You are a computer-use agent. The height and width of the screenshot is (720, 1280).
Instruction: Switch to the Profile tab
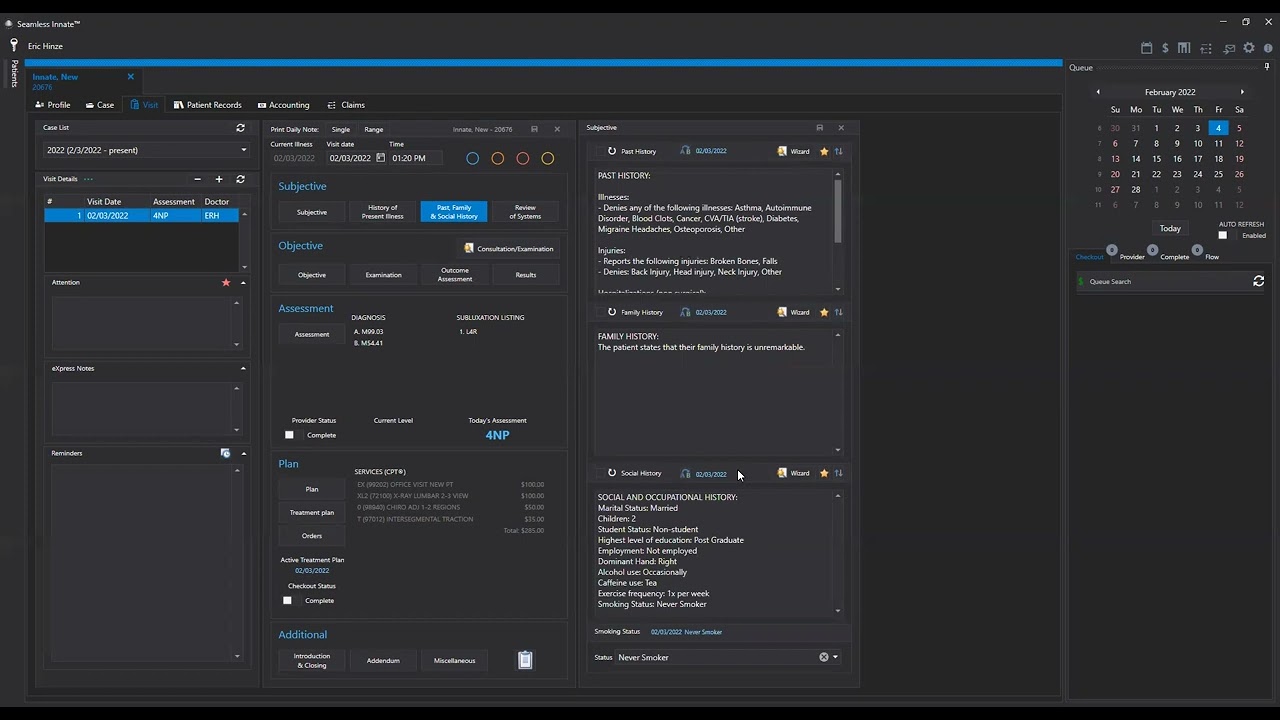[x=53, y=105]
